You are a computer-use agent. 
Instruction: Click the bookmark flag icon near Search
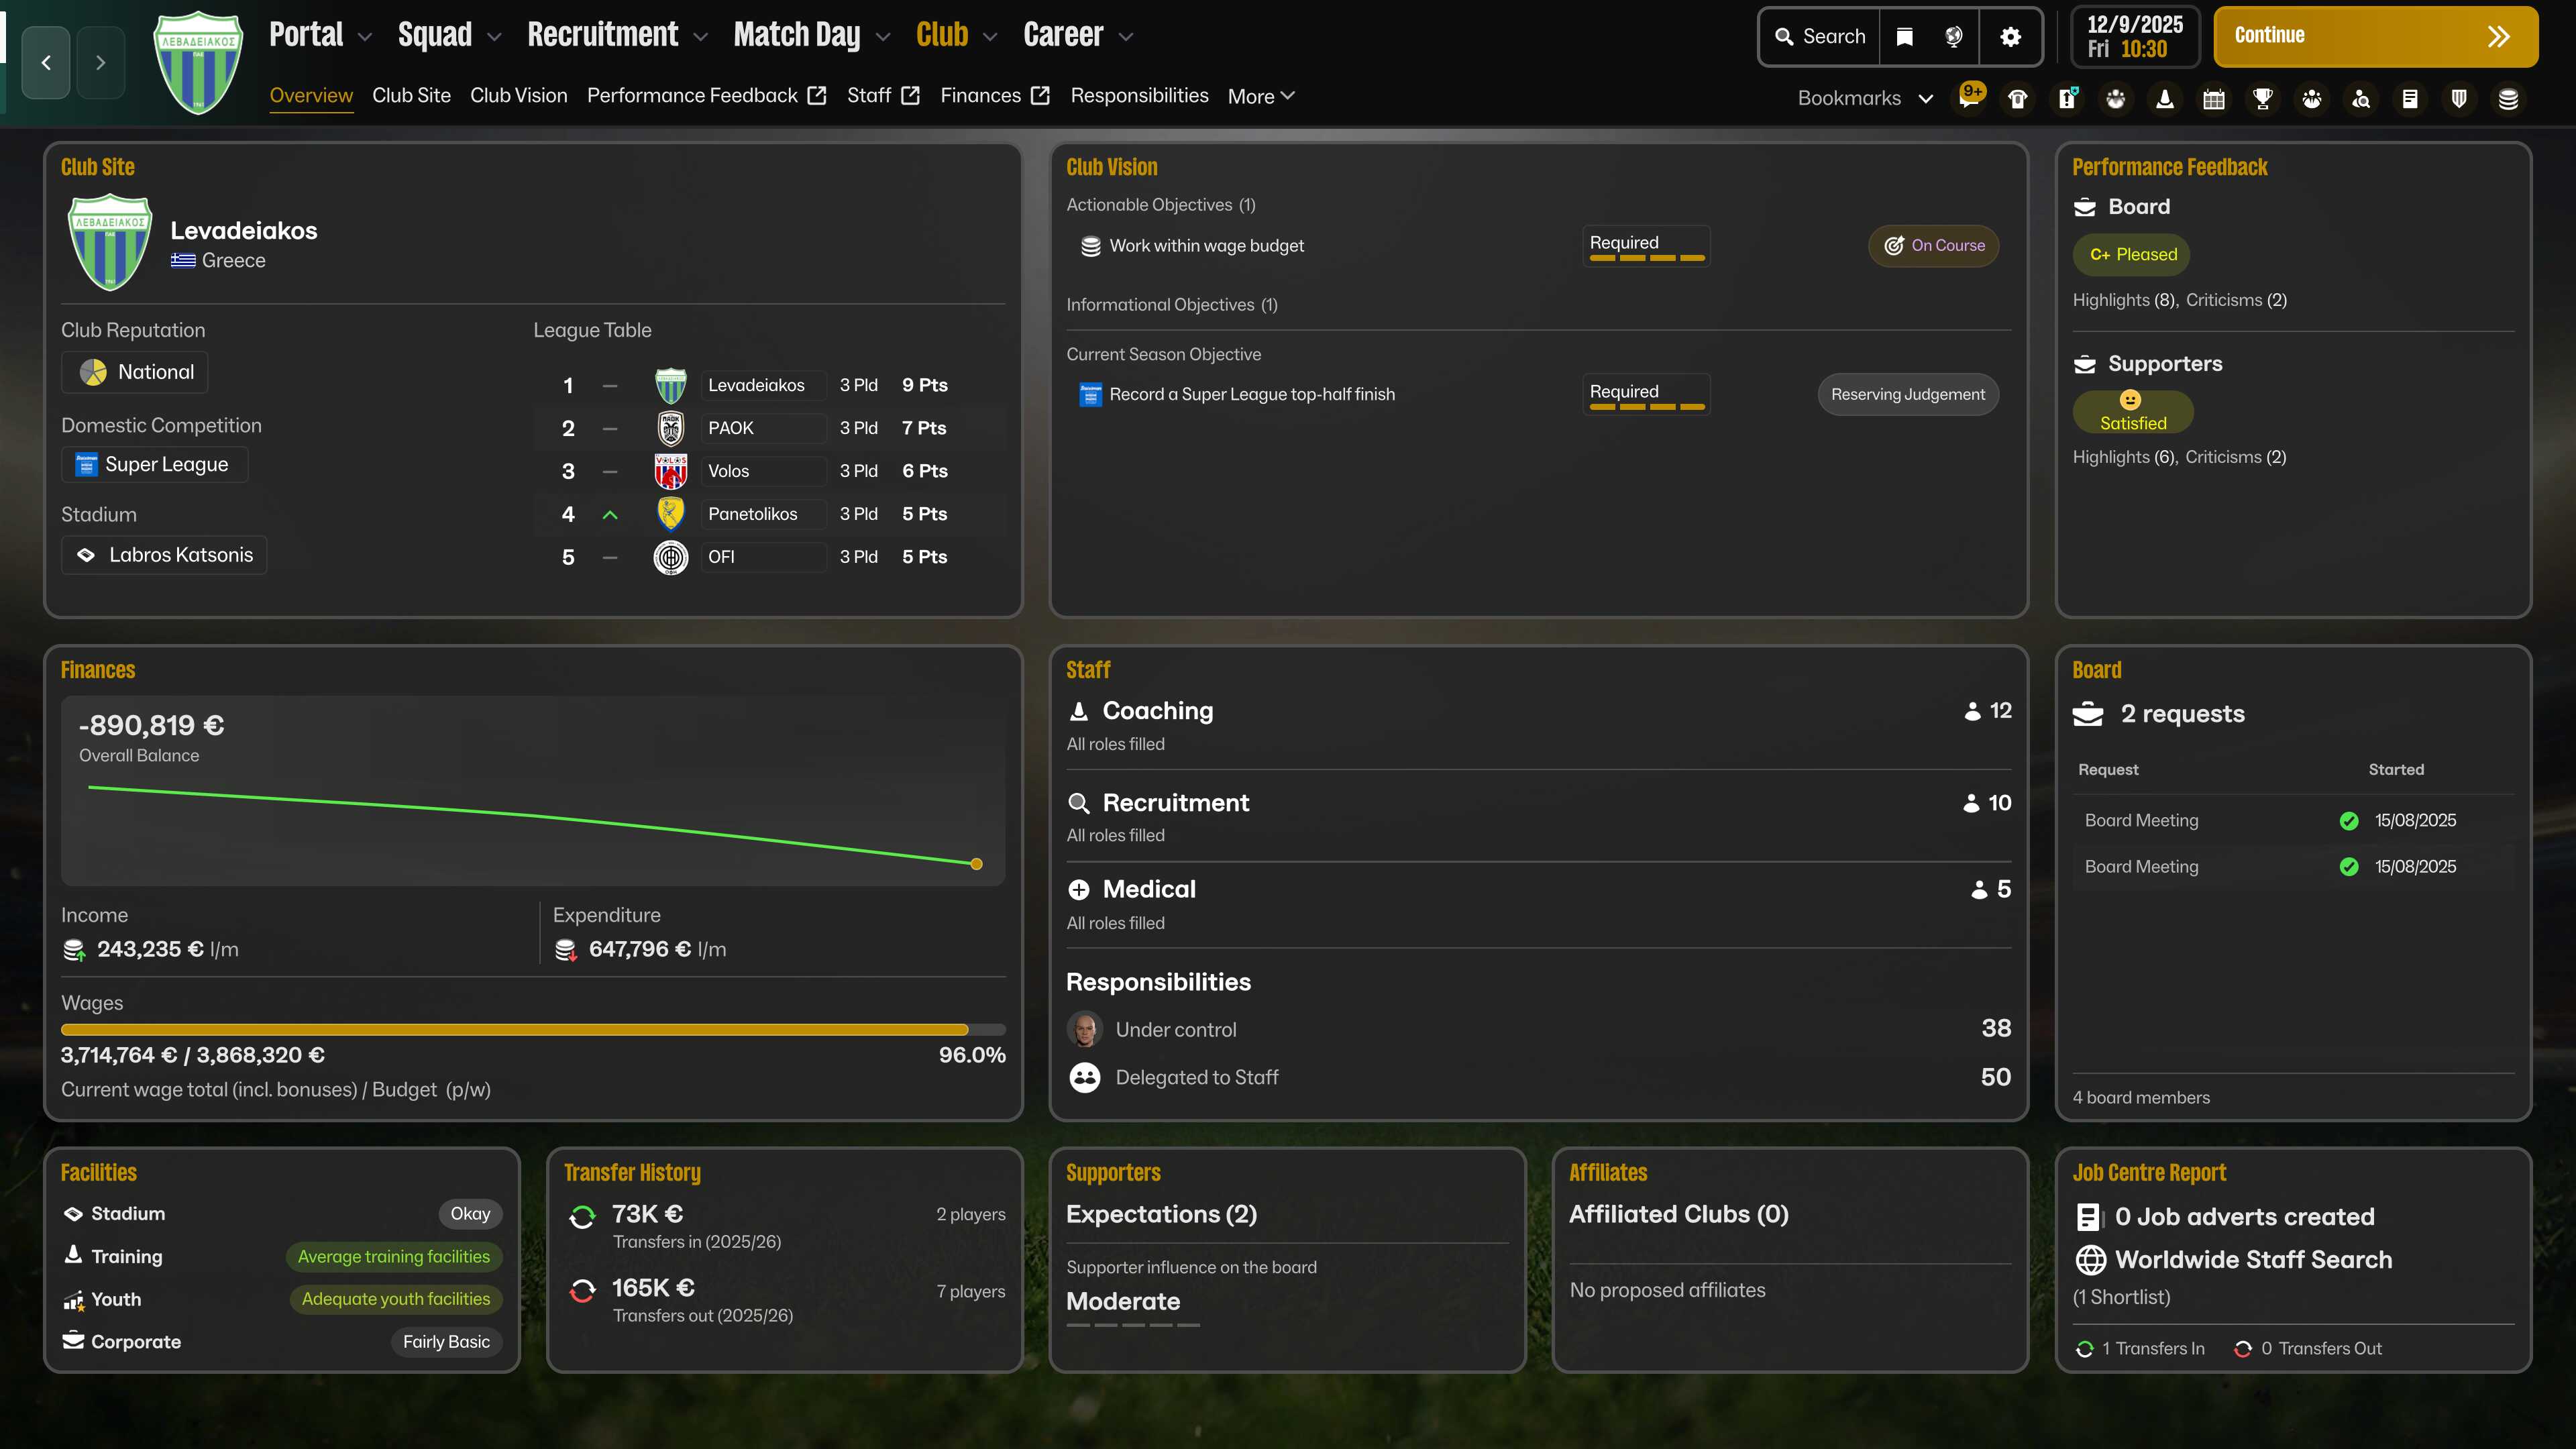tap(1905, 37)
